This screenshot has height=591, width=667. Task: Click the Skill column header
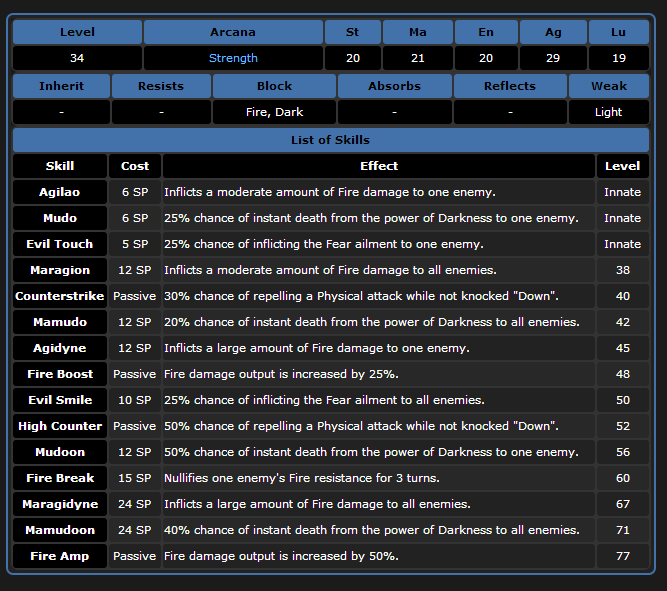(60, 166)
